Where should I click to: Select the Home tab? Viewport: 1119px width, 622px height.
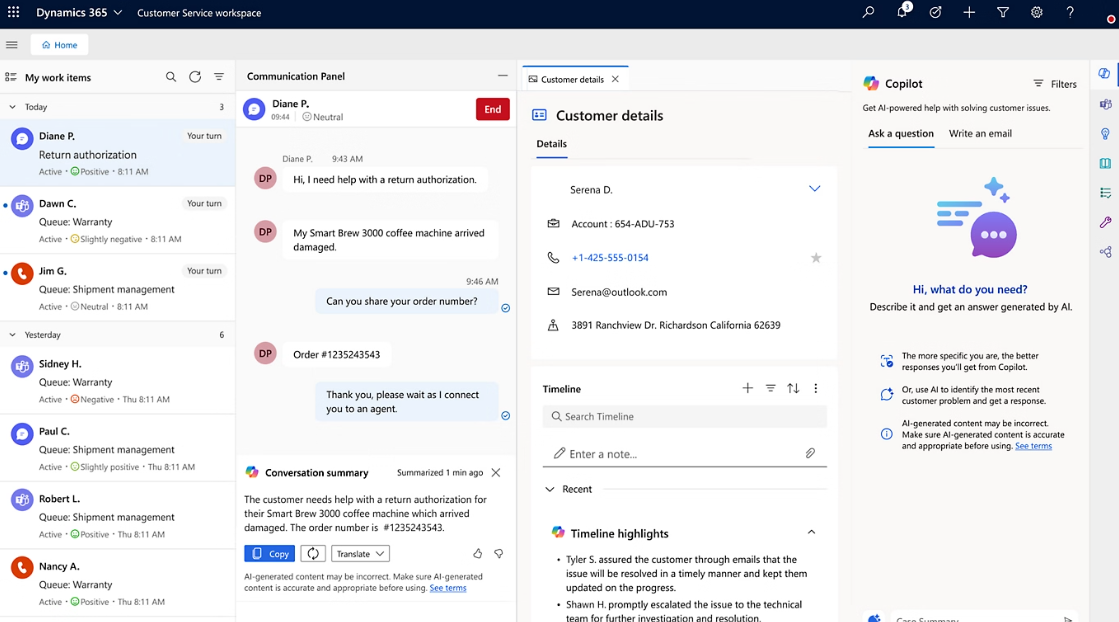(x=59, y=44)
